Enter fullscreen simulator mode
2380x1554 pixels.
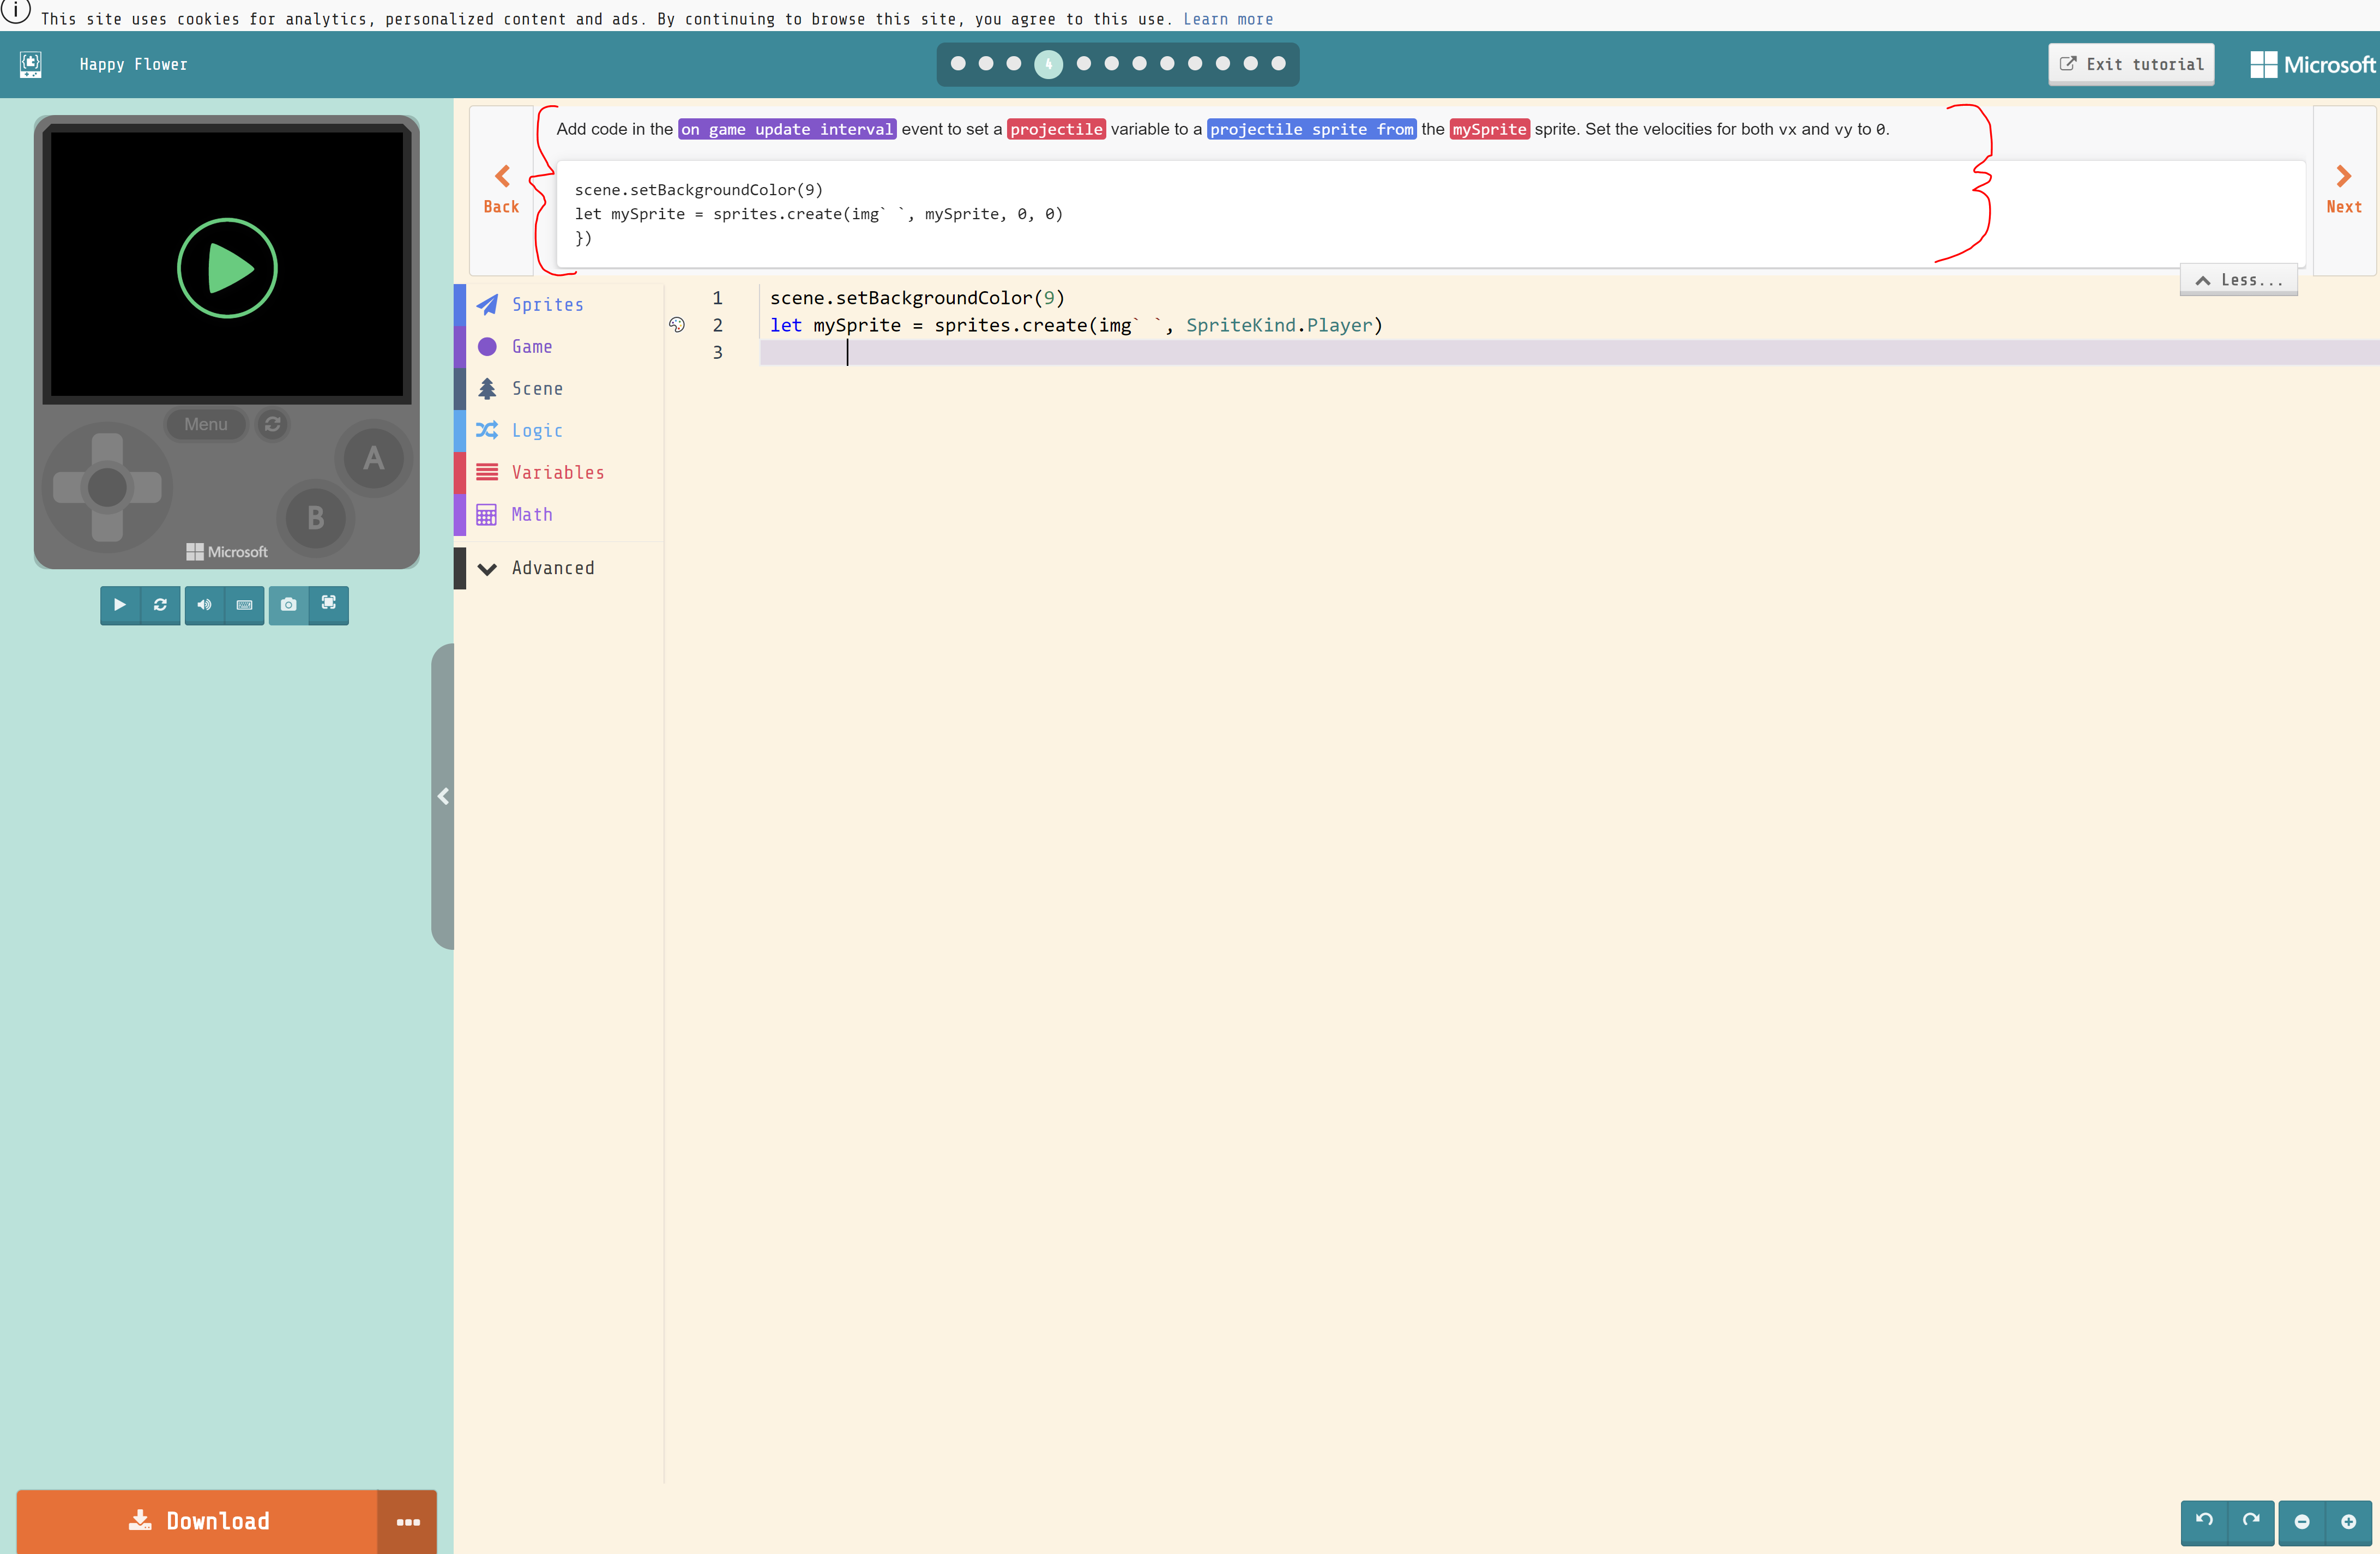click(x=329, y=605)
